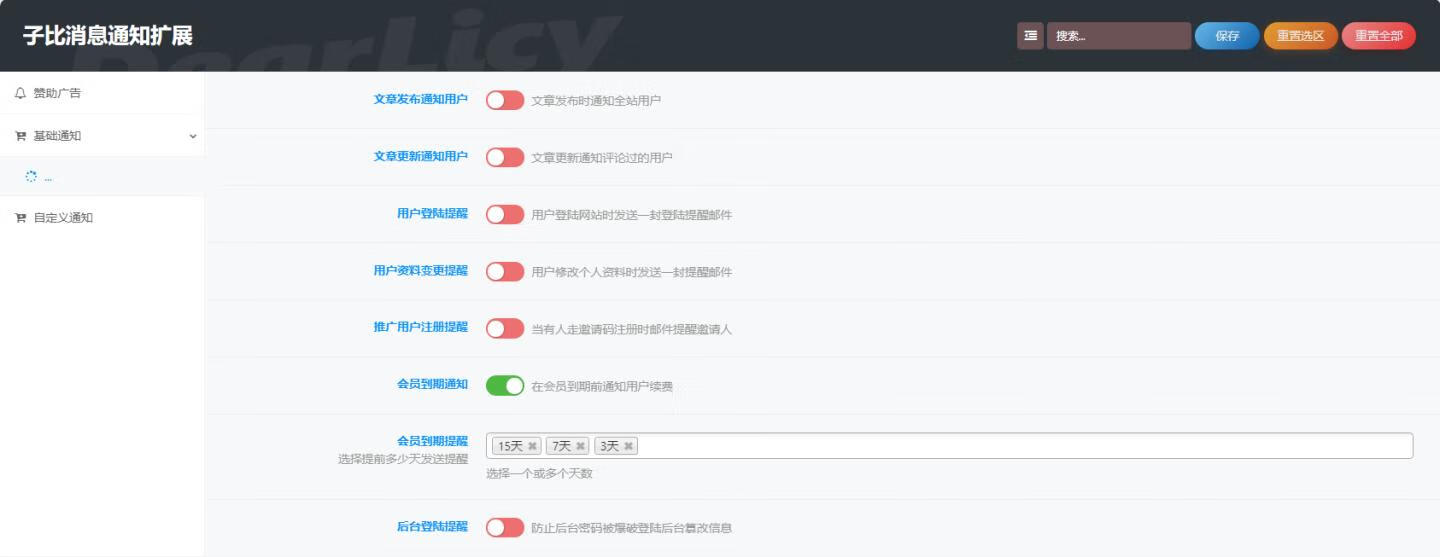Click the 文章发布通知用户 label

click(420, 100)
